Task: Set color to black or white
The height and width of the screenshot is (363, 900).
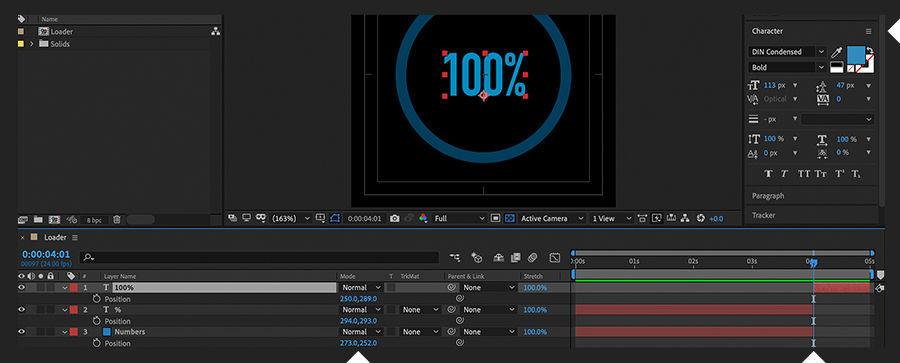Action: (x=837, y=67)
